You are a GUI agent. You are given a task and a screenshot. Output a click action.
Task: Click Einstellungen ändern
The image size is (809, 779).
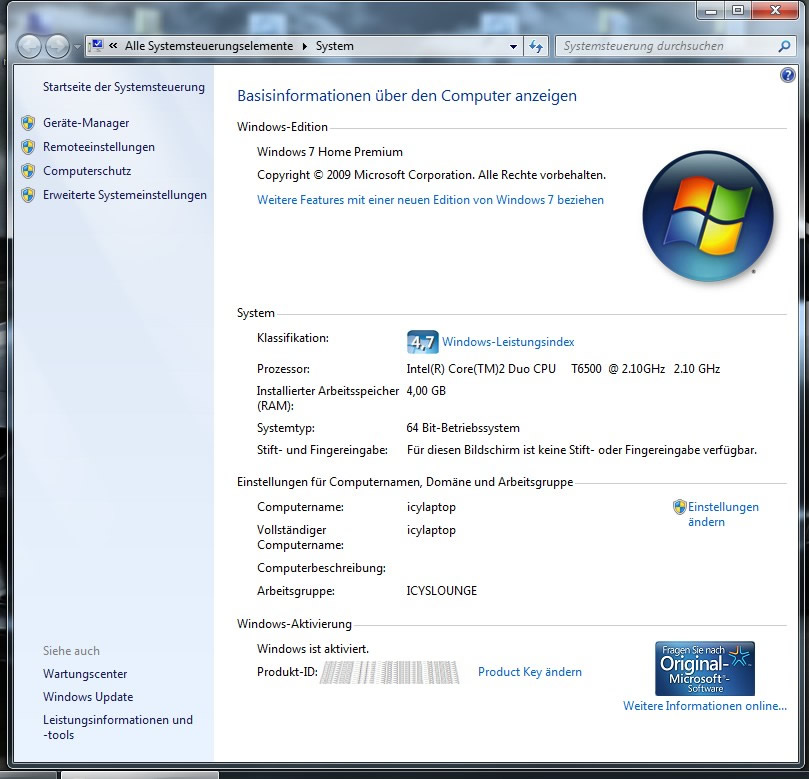pos(723,514)
